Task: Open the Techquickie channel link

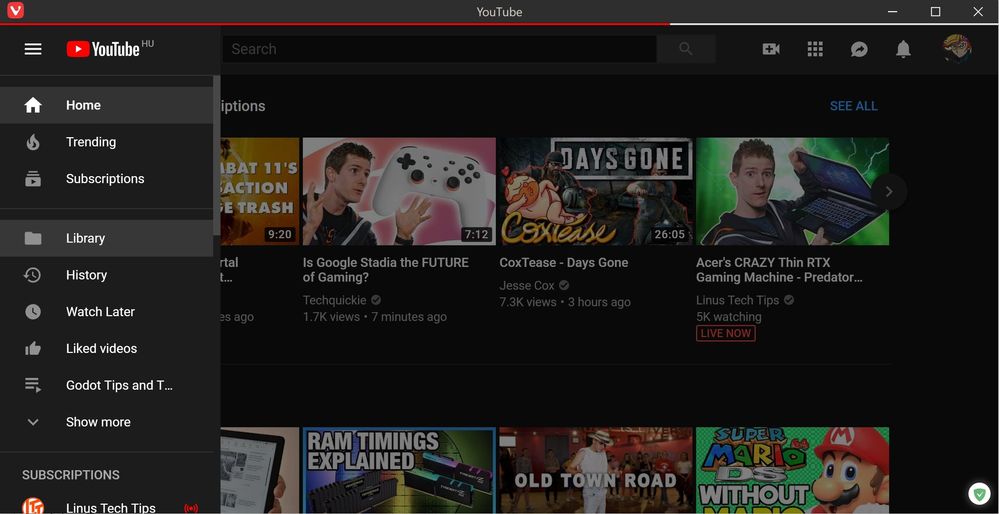Action: coord(336,300)
